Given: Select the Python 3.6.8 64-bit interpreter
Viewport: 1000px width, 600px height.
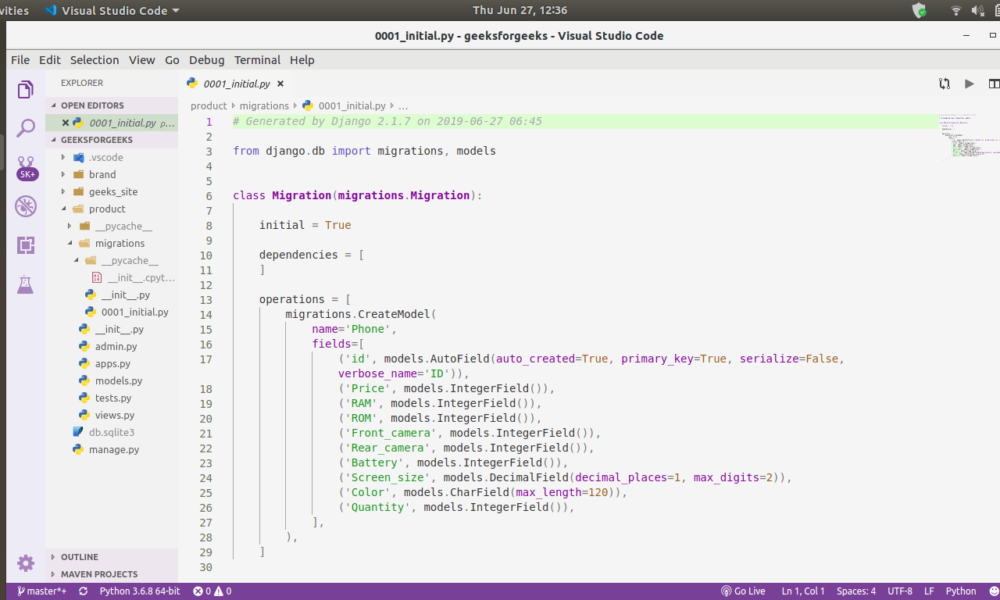Looking at the screenshot, I should 140,591.
